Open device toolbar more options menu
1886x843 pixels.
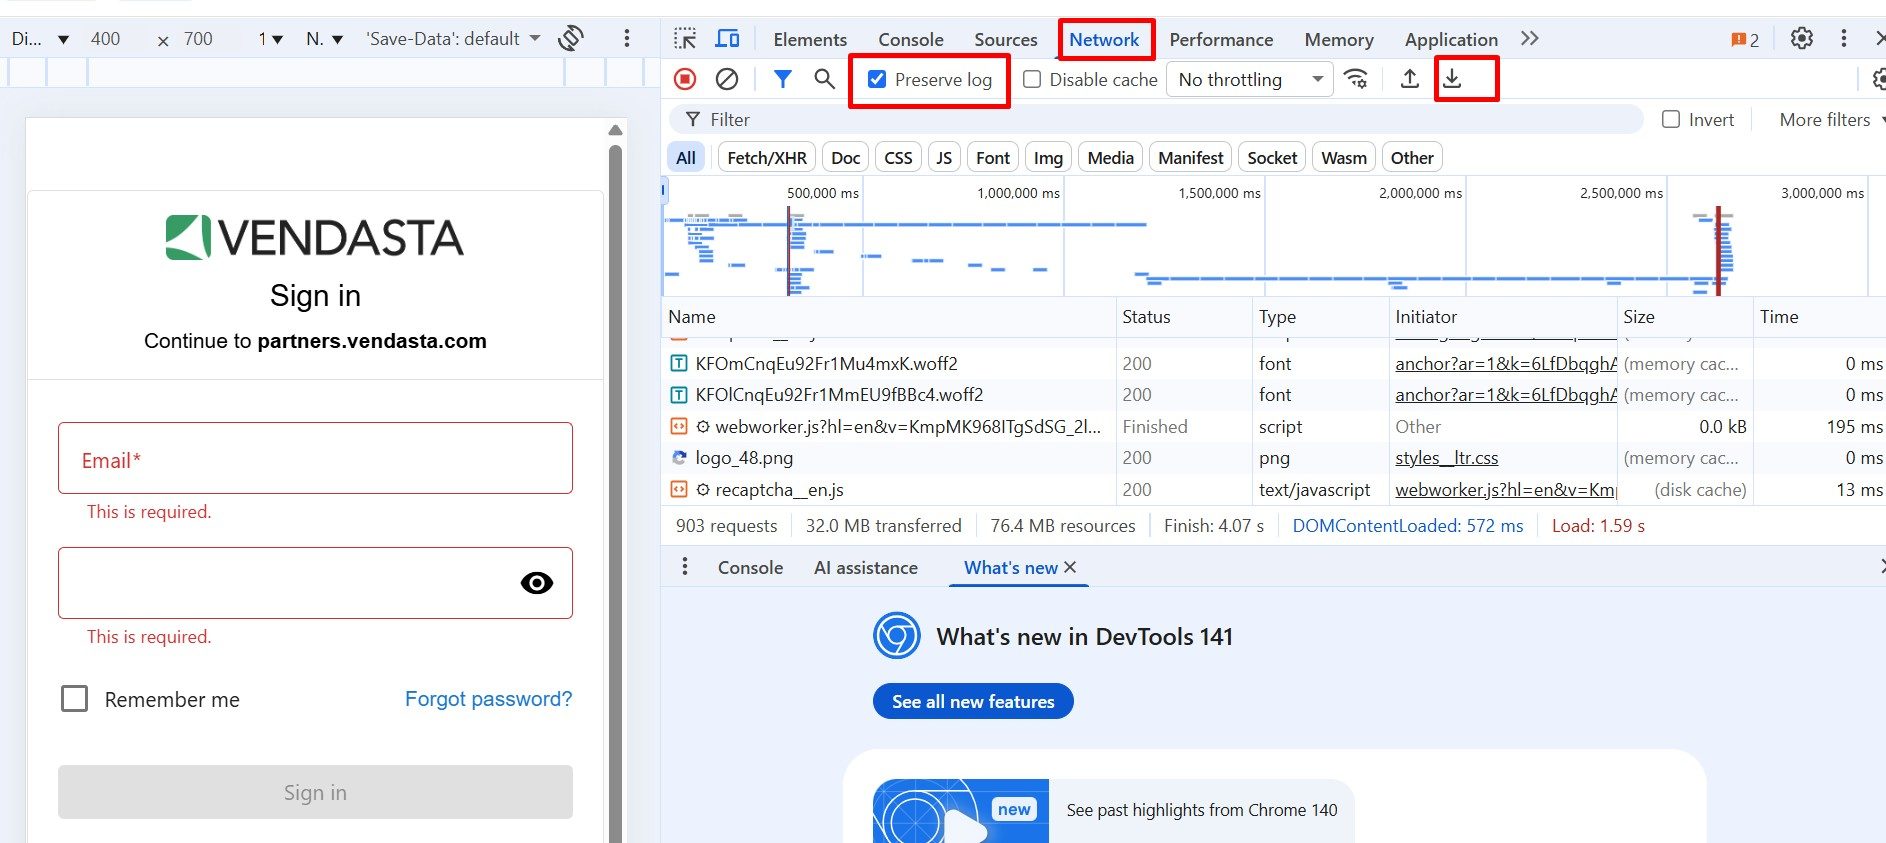point(627,39)
